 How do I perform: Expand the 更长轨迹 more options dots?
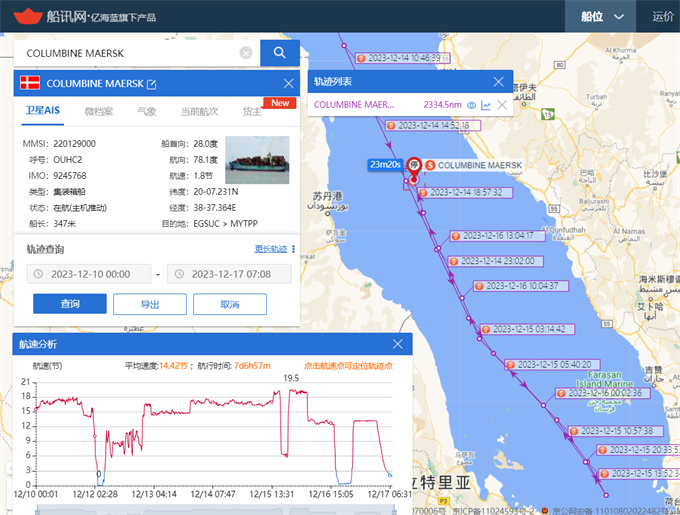click(x=293, y=248)
